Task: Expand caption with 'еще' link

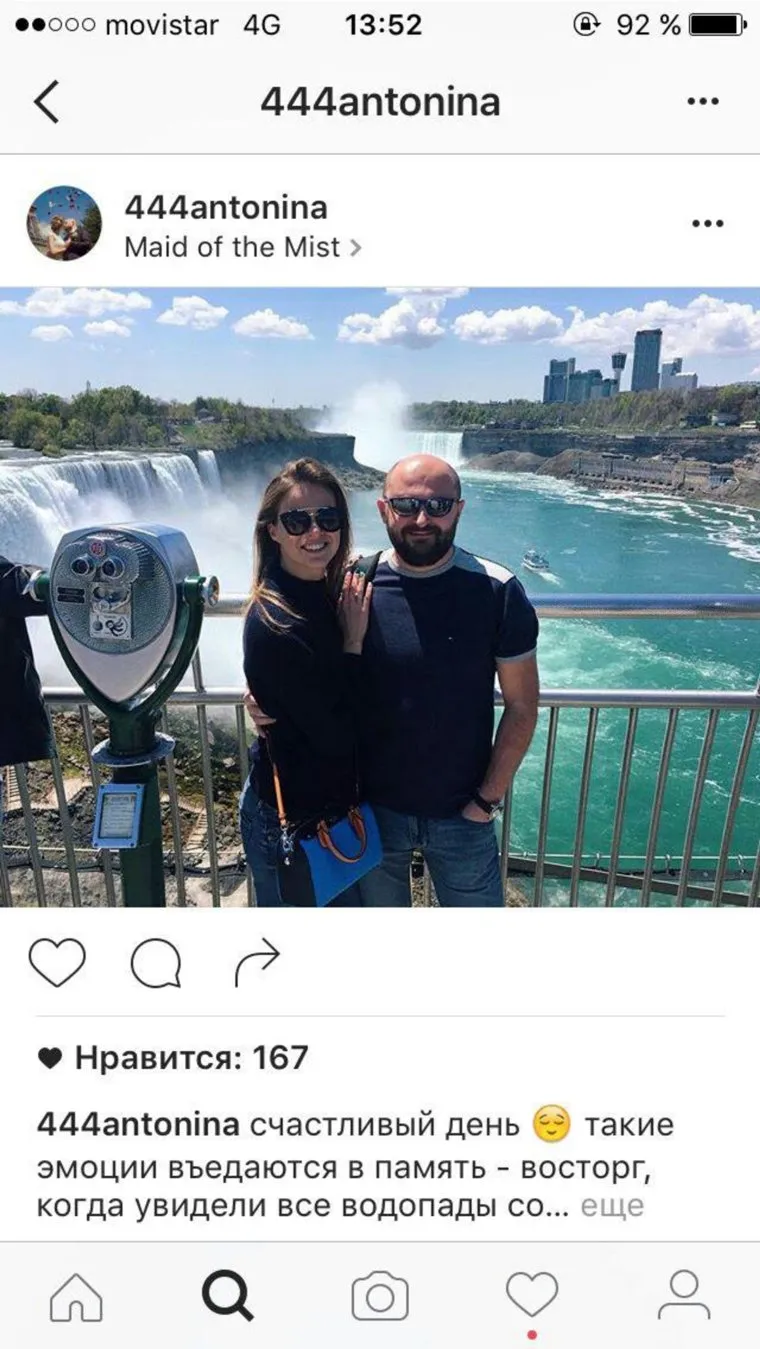Action: 612,1206
